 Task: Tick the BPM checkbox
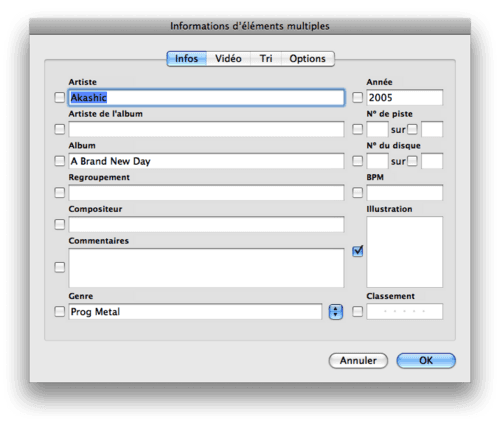pos(358,192)
